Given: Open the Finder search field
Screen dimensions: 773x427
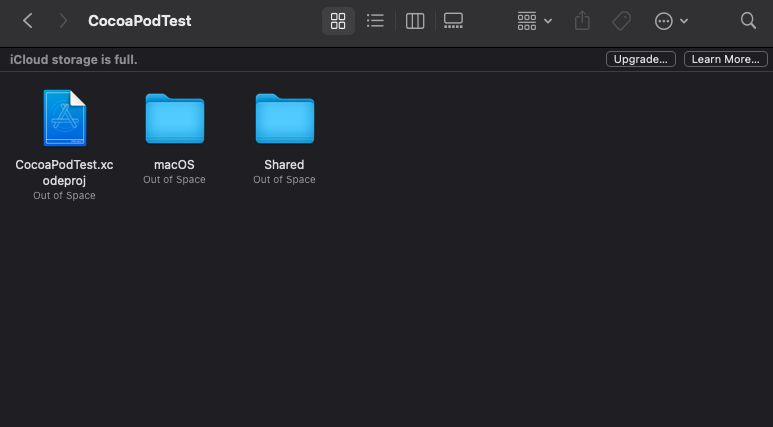Looking at the screenshot, I should (x=748, y=21).
